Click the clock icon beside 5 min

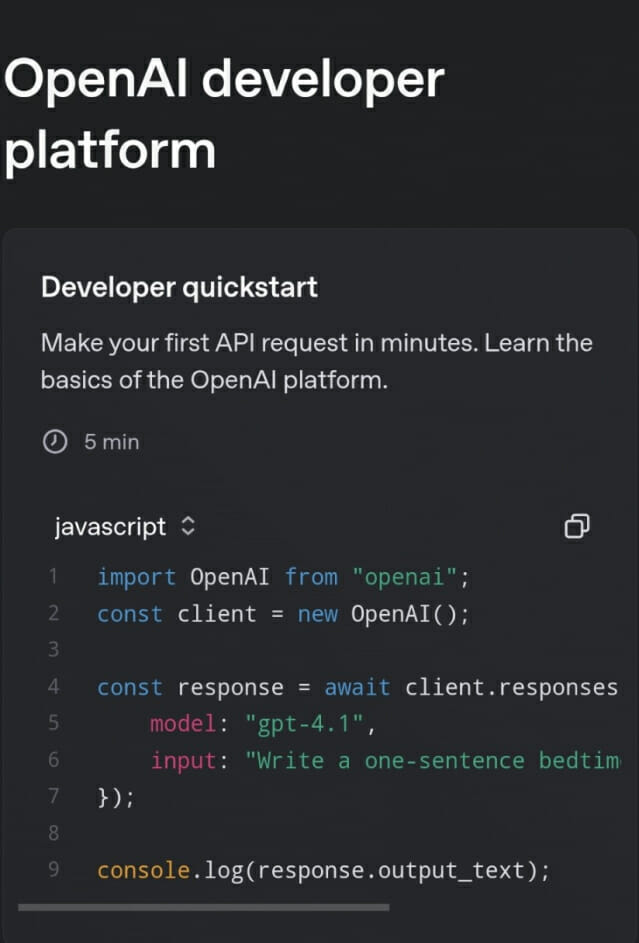55,442
